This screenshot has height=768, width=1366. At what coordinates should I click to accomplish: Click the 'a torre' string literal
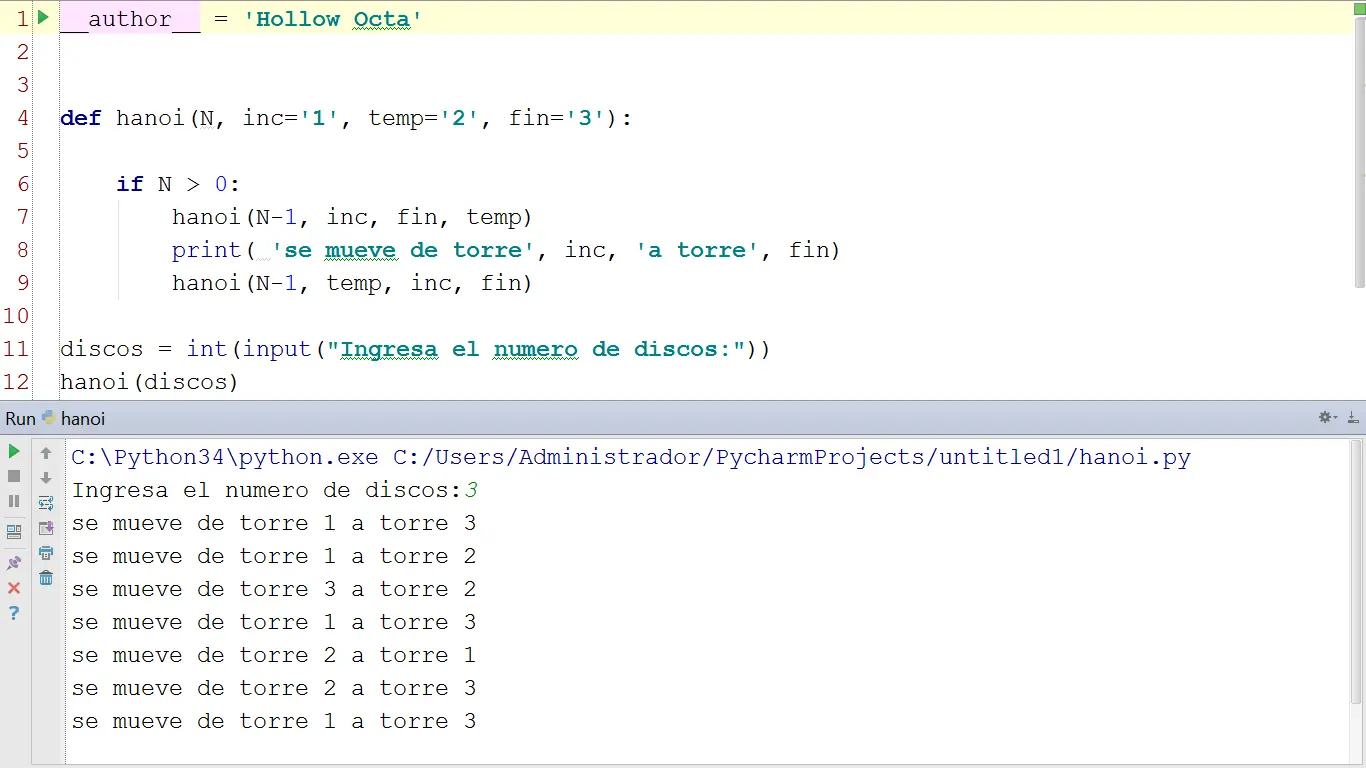pos(697,250)
